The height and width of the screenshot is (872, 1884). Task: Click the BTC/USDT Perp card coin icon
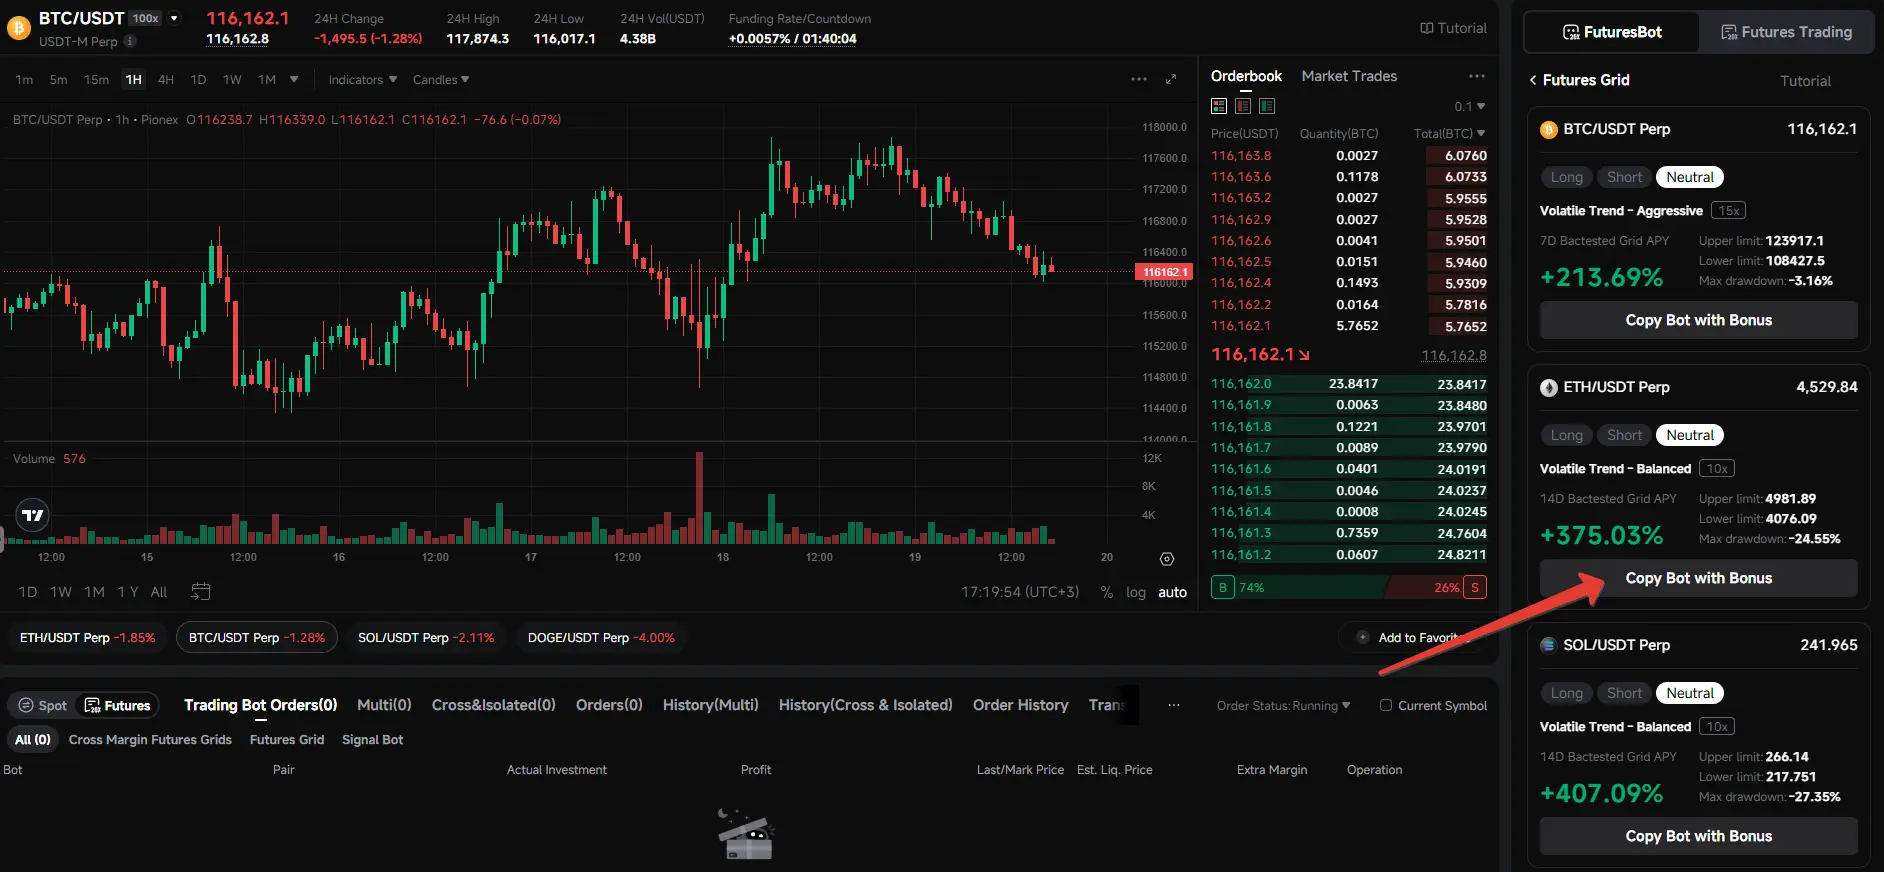pos(1549,129)
